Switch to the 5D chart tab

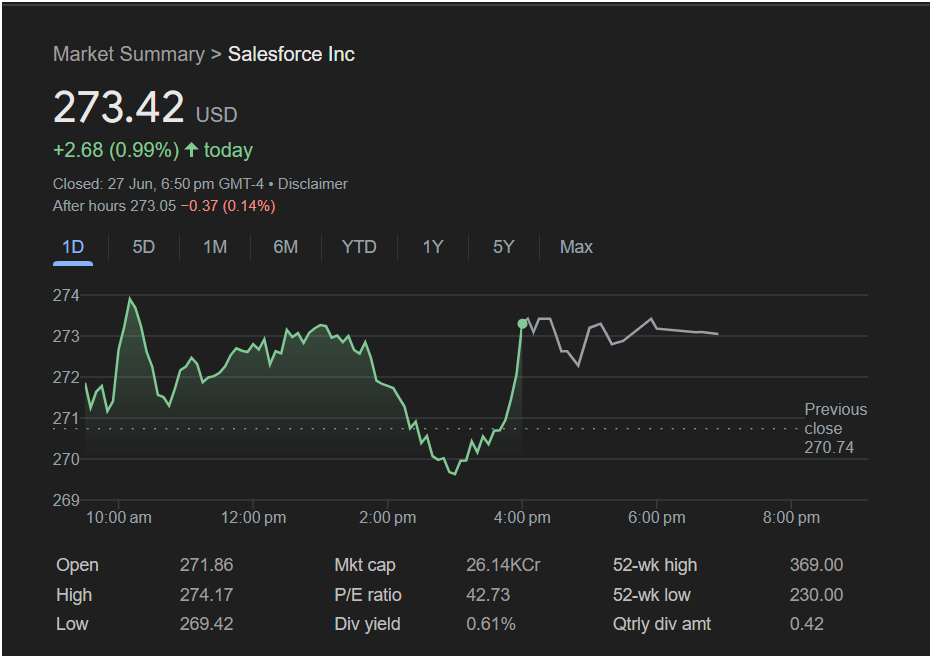pos(144,247)
